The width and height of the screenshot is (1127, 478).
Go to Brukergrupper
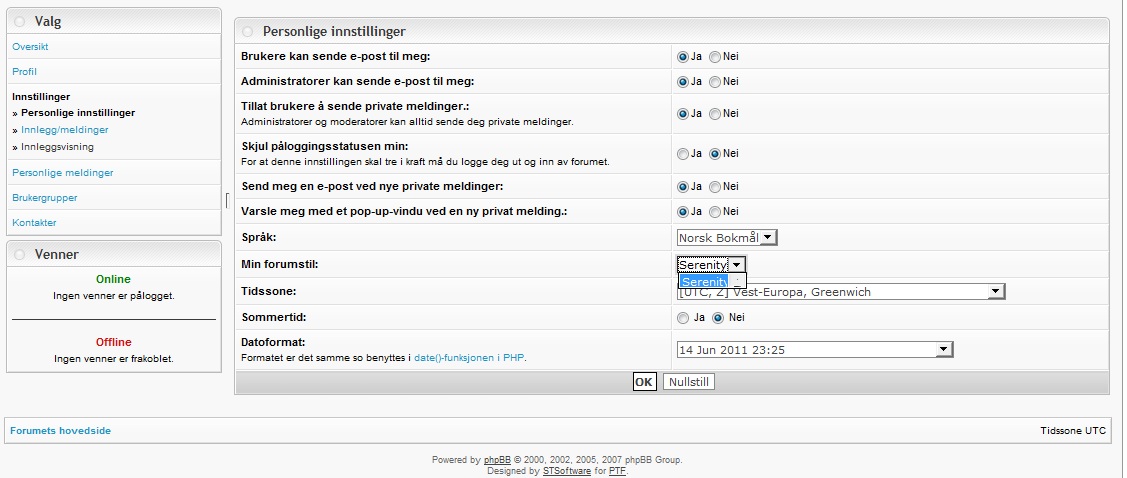(44, 198)
